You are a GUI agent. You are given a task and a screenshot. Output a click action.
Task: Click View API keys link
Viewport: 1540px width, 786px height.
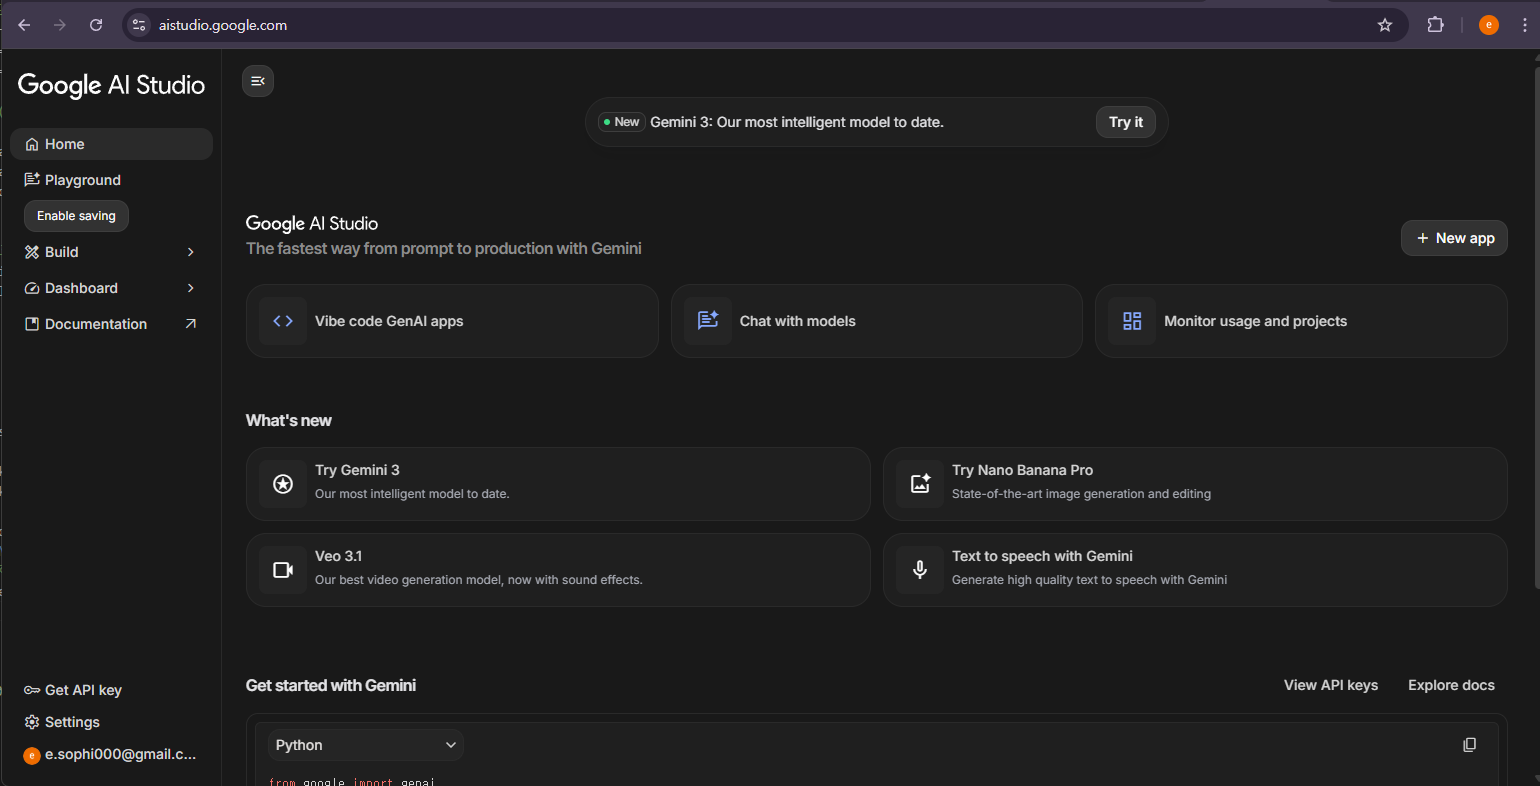pyautogui.click(x=1331, y=685)
